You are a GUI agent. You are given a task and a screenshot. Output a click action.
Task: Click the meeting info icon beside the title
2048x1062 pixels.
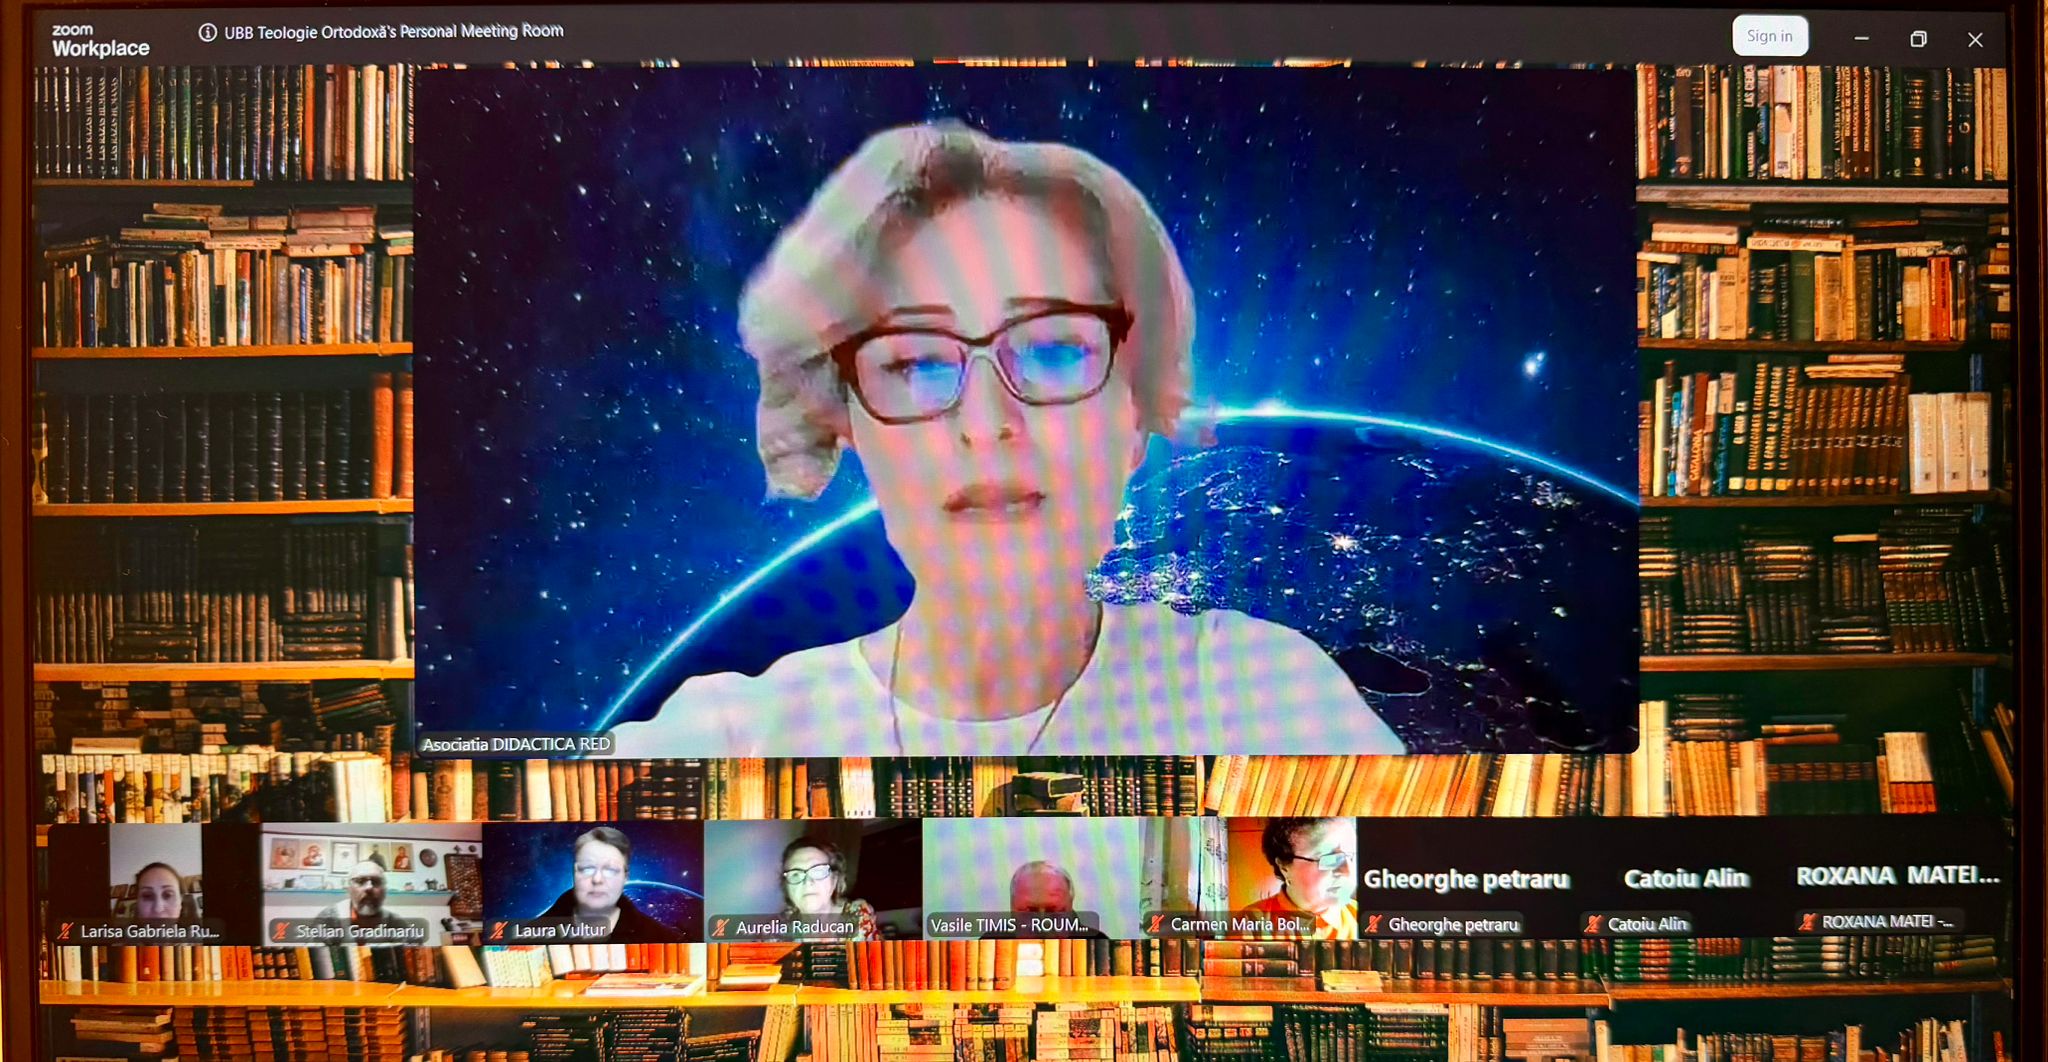(207, 33)
